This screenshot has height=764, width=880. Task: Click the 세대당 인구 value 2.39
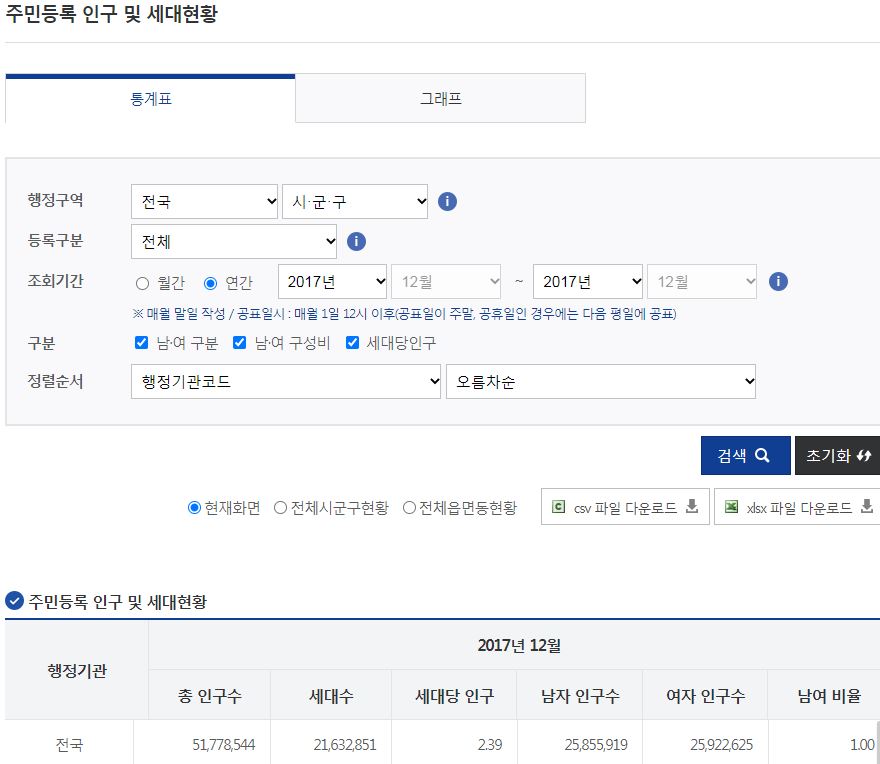489,744
